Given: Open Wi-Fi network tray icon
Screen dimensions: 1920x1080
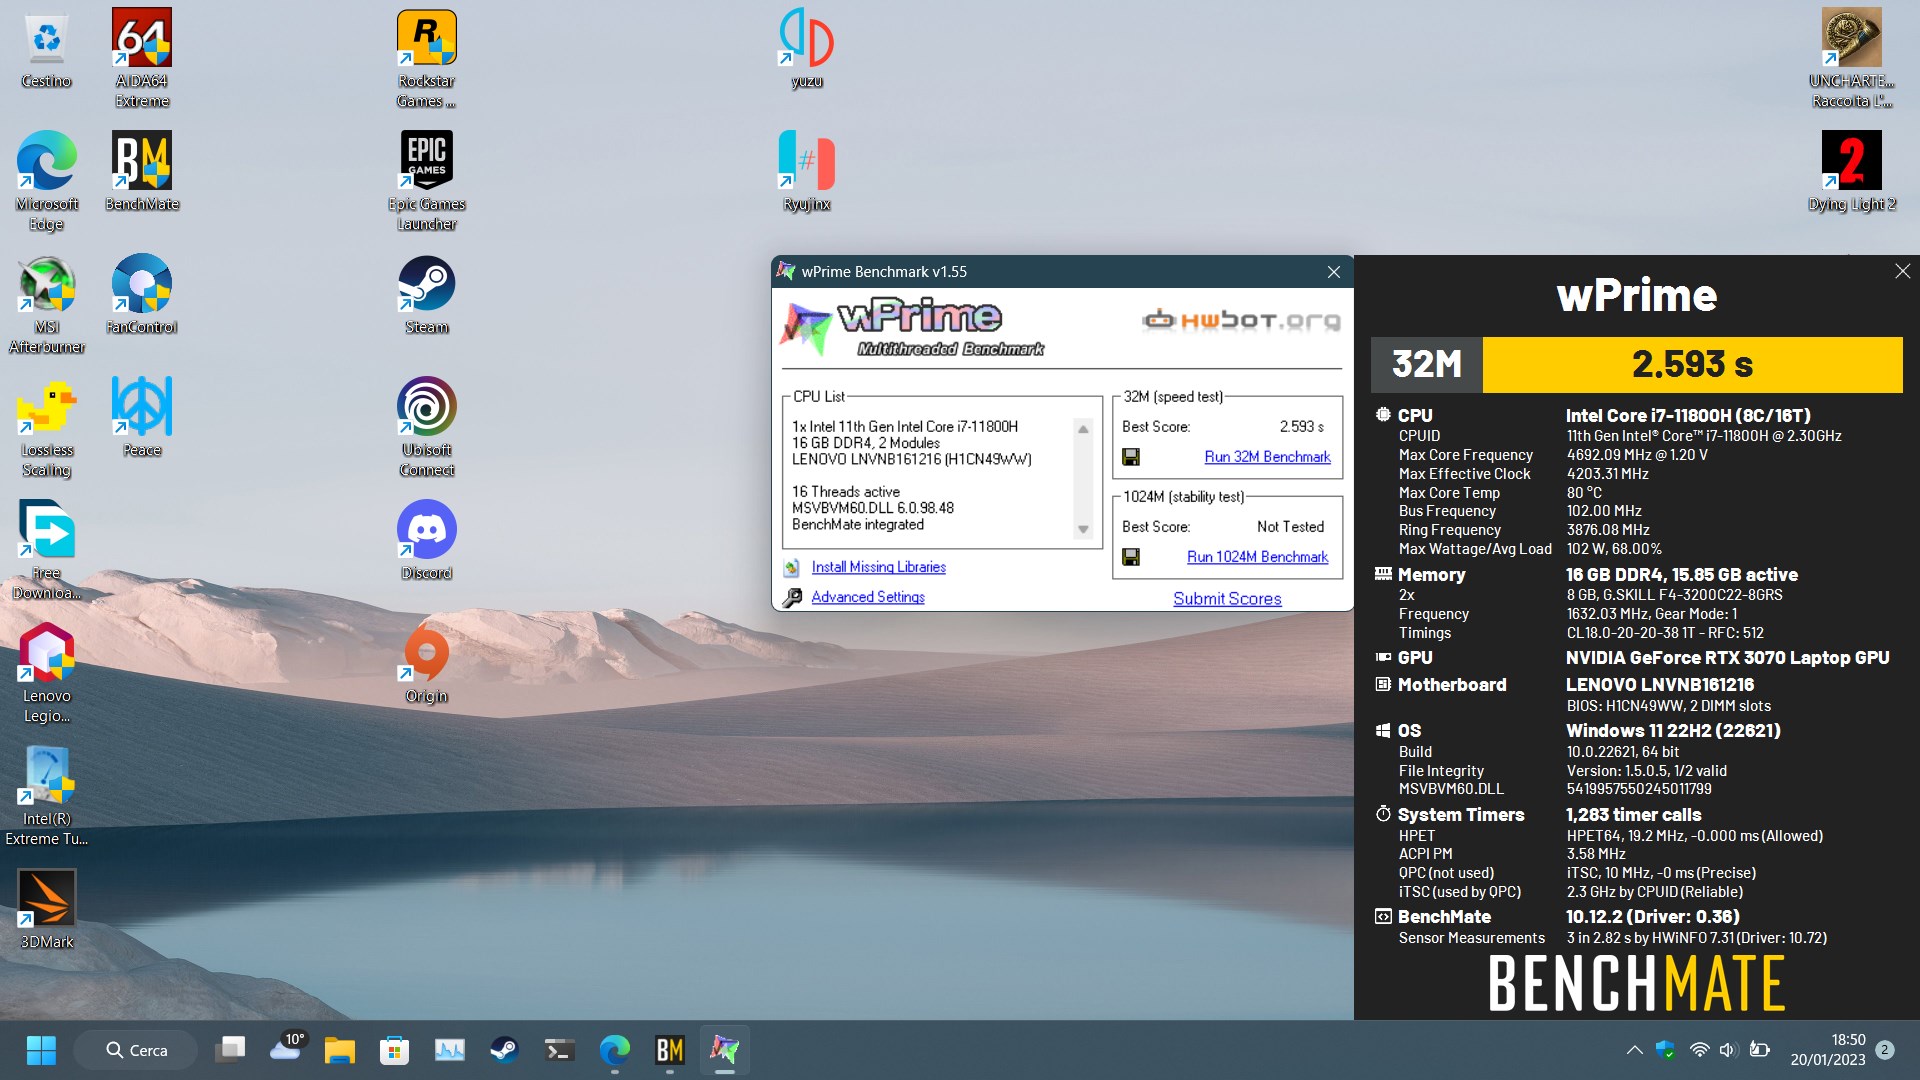Looking at the screenshot, I should 1699,1050.
